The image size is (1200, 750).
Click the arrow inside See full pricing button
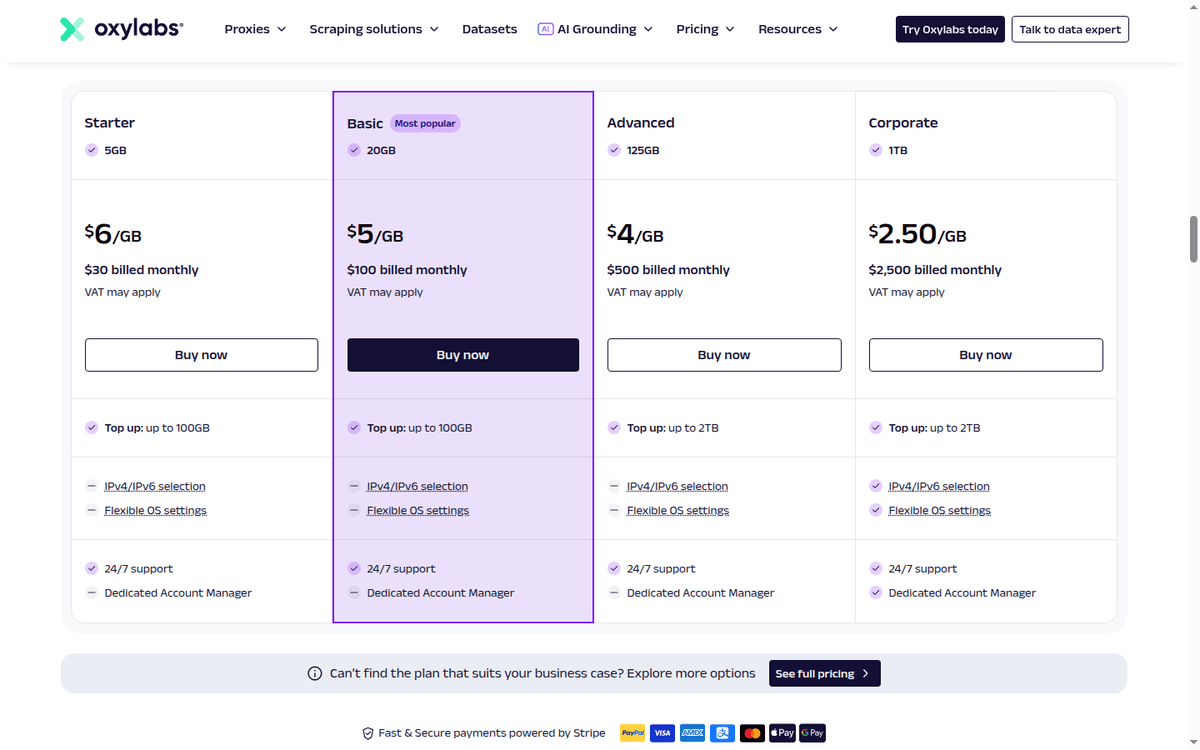coord(866,674)
